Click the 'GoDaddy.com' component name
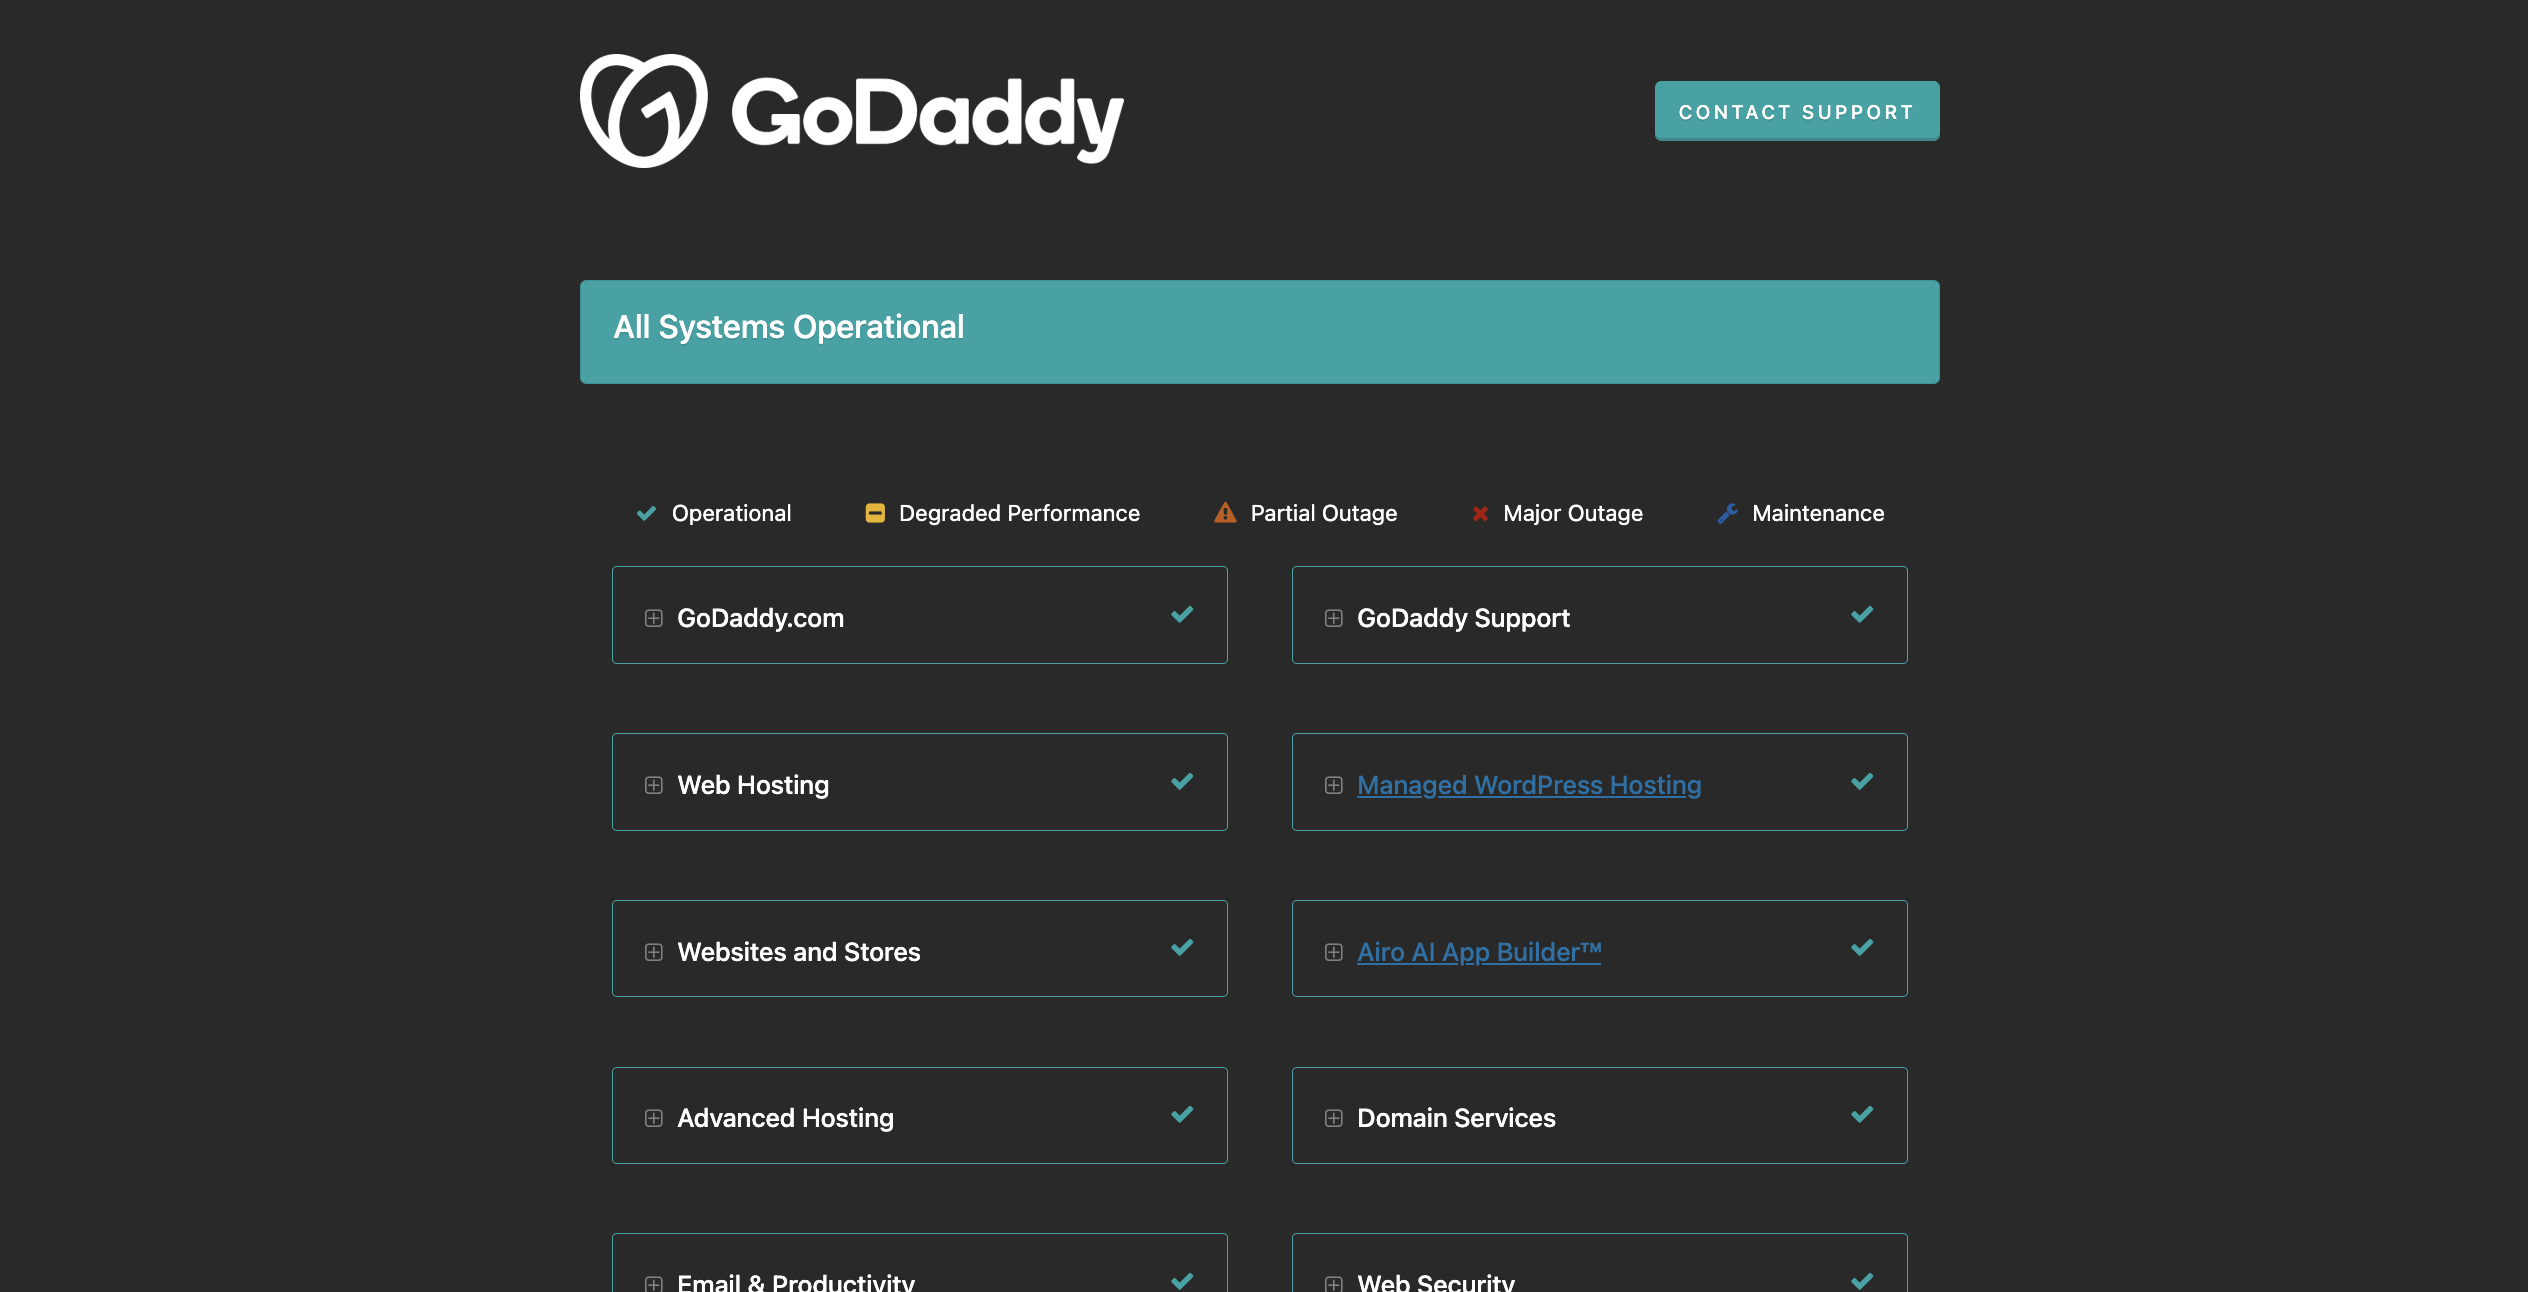Screen dimensions: 2528x1292 tap(761, 618)
